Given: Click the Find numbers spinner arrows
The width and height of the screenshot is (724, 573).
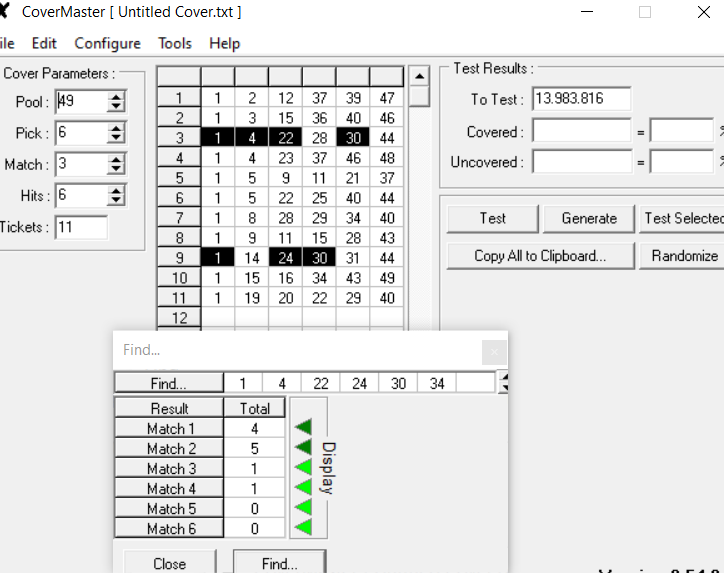Looking at the screenshot, I should 503,383.
